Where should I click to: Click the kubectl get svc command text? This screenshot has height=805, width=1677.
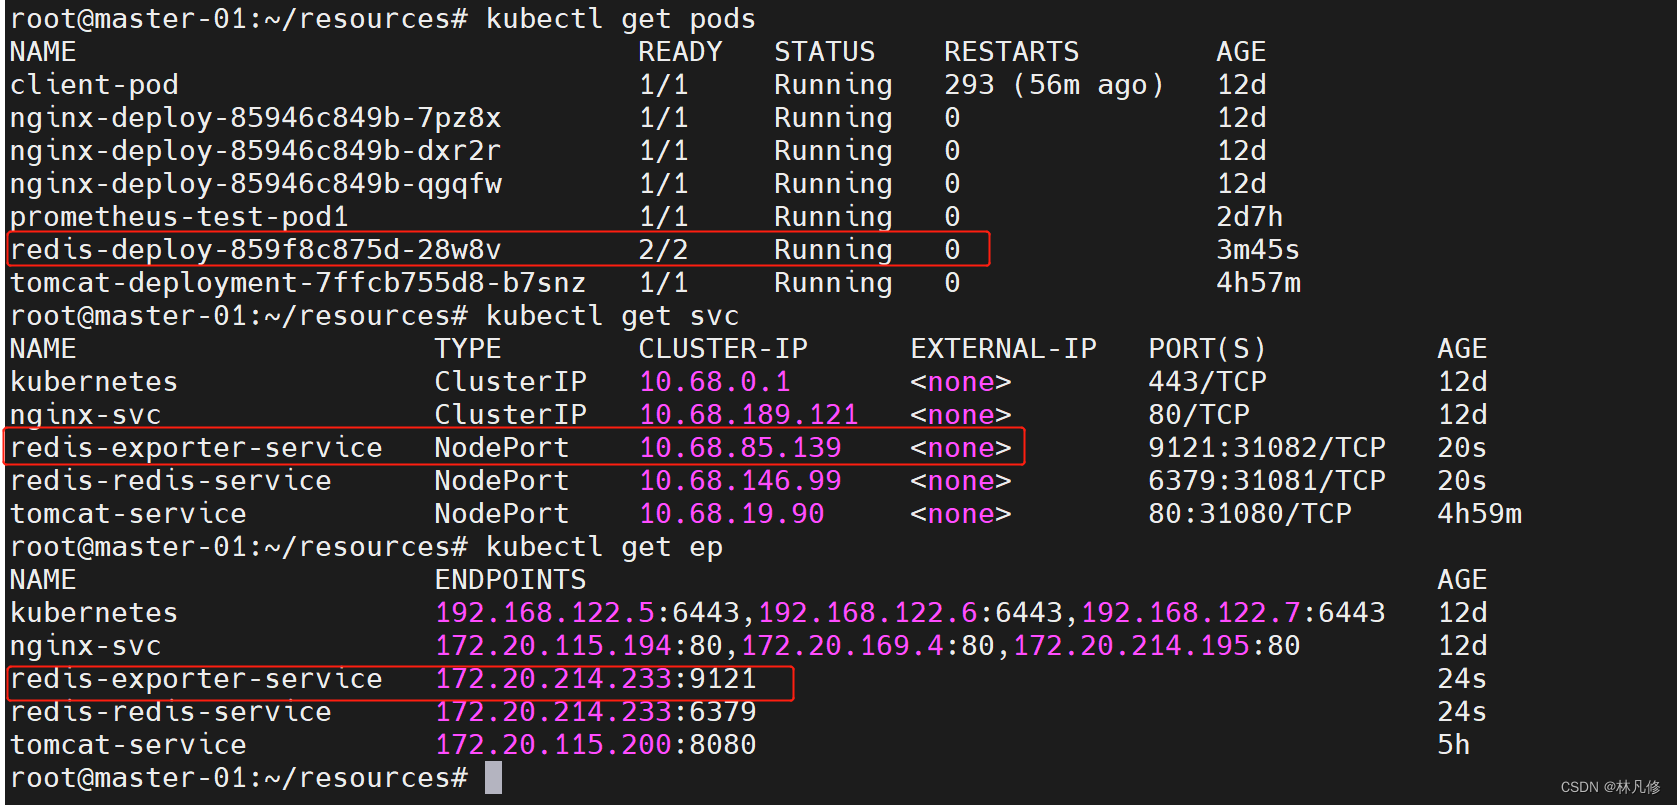pyautogui.click(x=612, y=316)
